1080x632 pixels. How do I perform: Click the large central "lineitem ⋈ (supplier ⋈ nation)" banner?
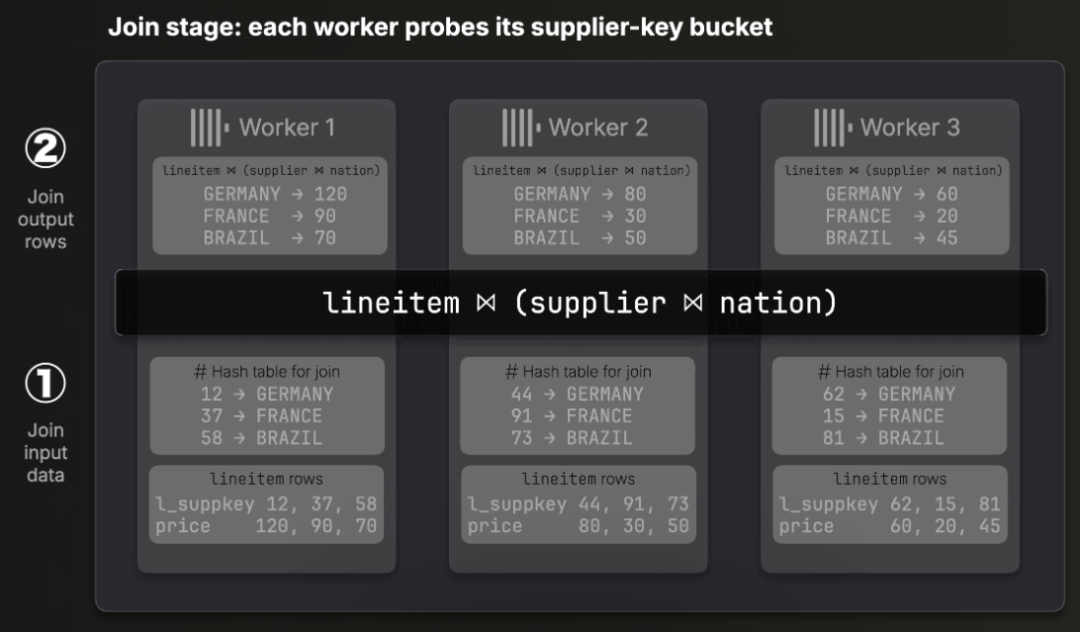pos(581,302)
